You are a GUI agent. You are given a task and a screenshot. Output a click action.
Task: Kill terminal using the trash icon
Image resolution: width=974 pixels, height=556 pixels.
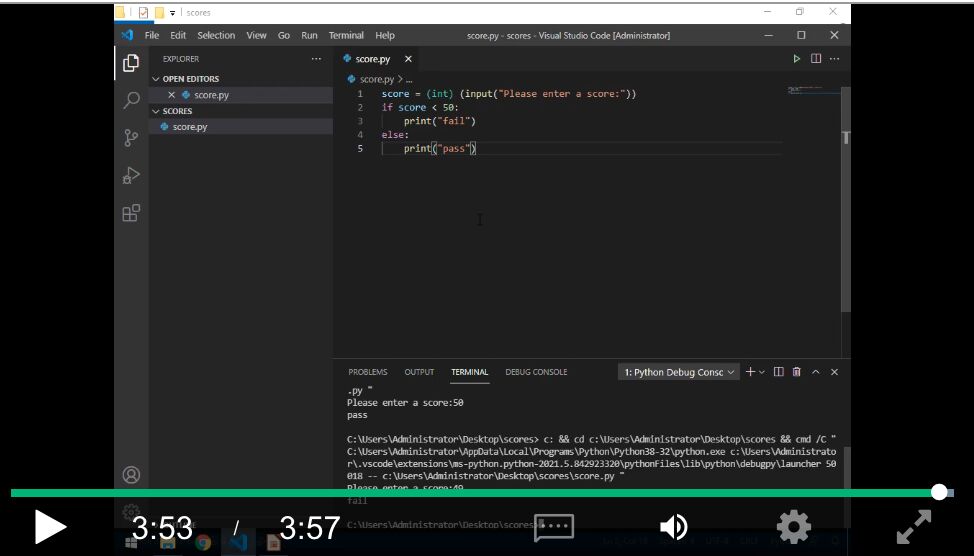pos(797,372)
